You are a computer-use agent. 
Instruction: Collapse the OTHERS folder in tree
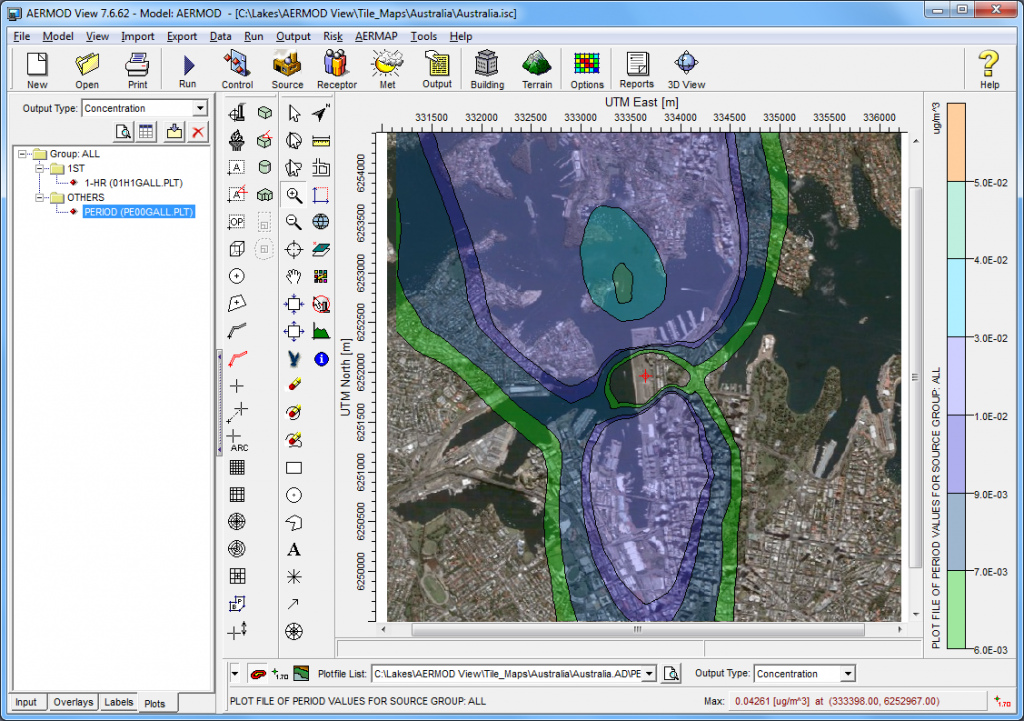click(37, 198)
